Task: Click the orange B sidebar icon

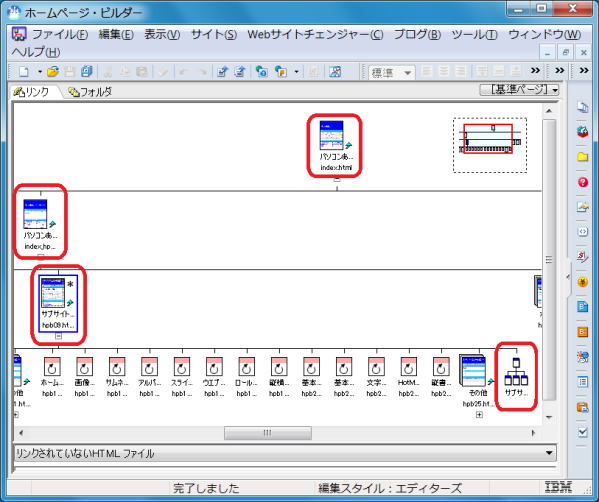Action: (582, 332)
